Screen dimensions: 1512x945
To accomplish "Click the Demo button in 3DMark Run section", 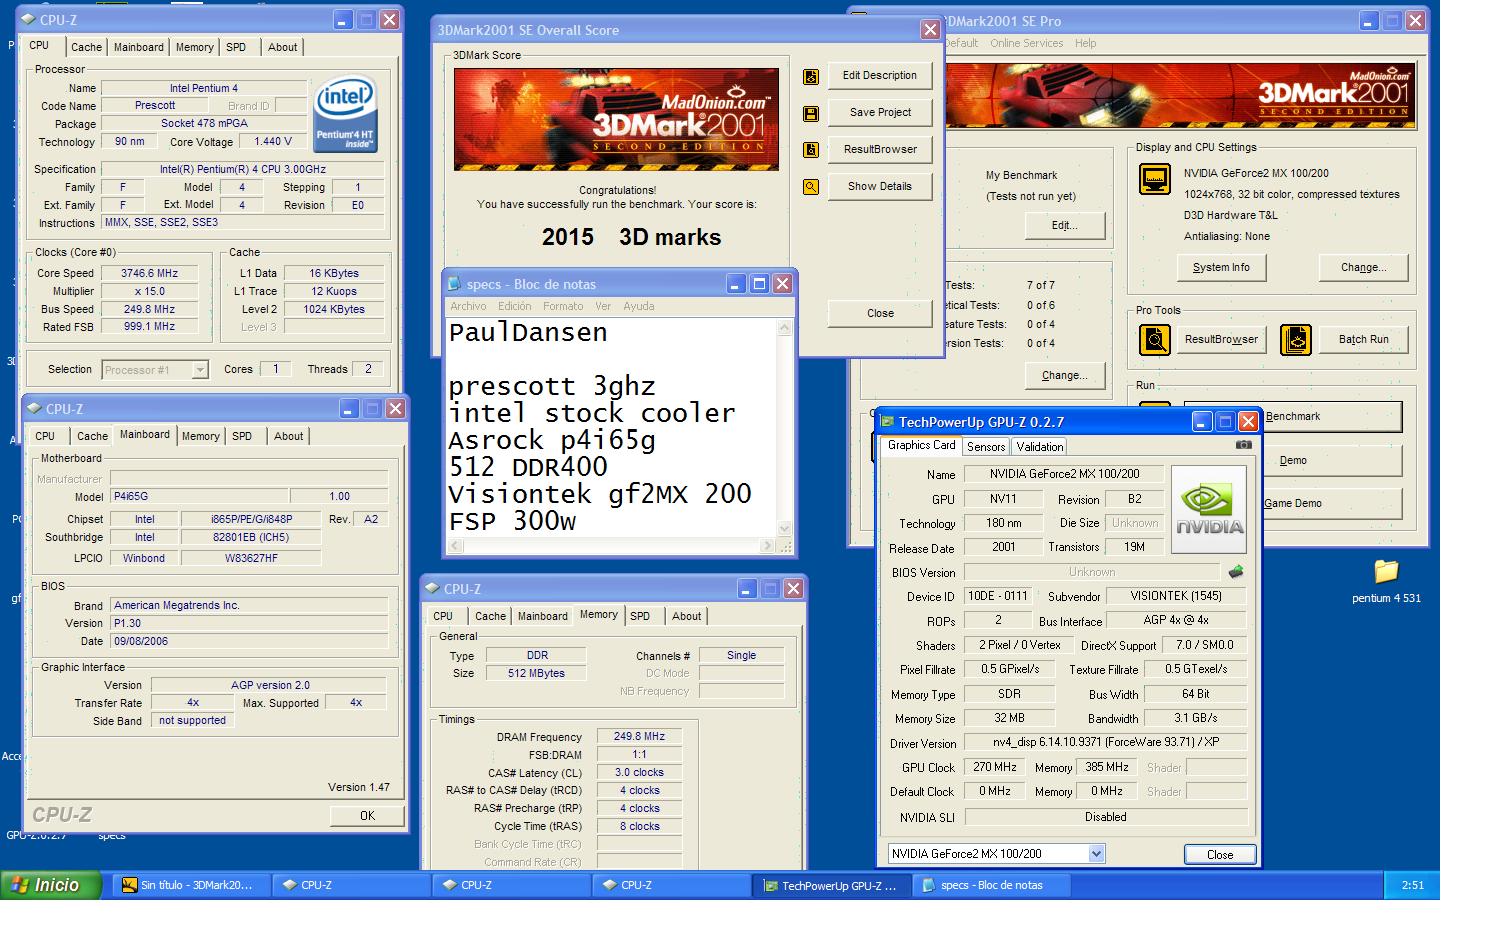I will [1294, 461].
